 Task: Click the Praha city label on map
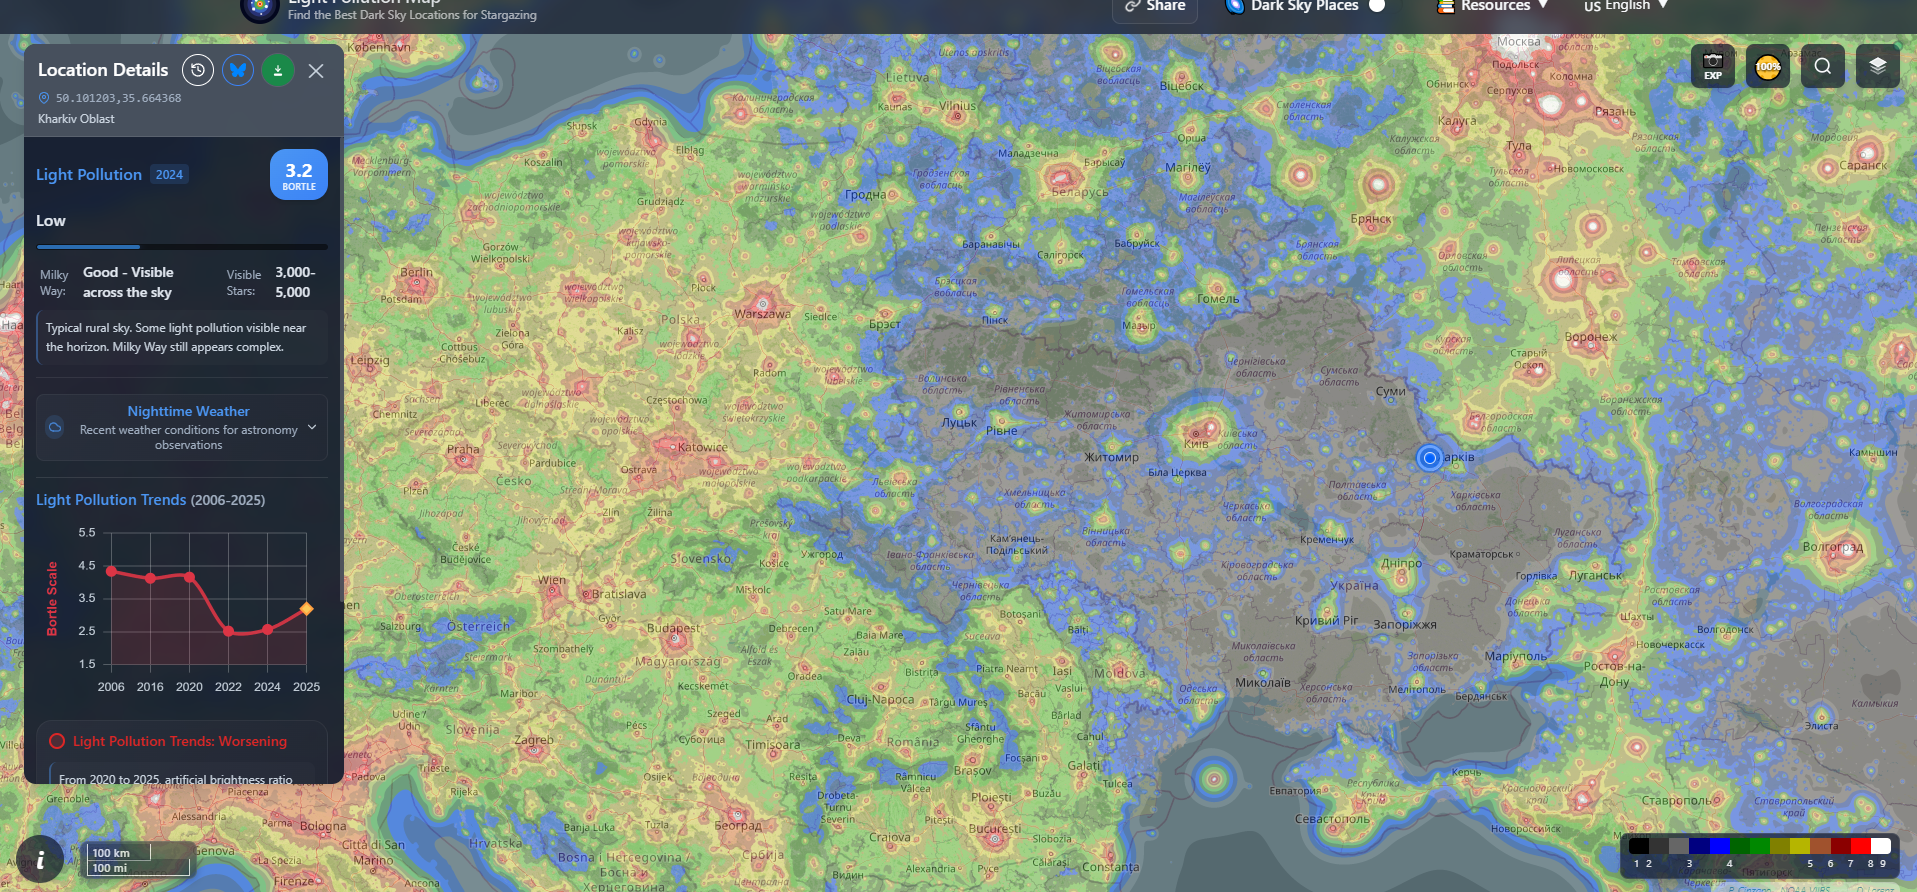(463, 449)
